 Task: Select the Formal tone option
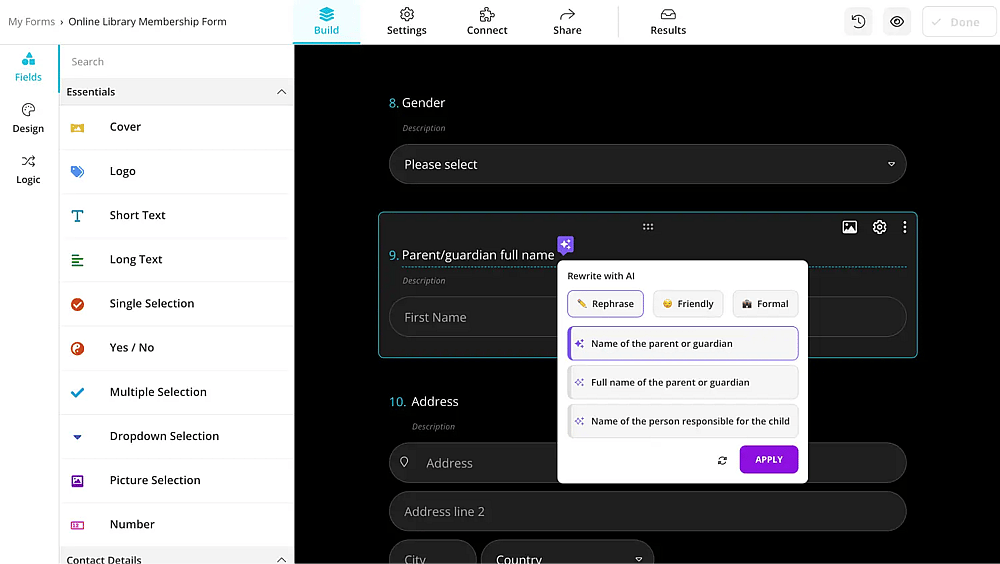(x=765, y=304)
